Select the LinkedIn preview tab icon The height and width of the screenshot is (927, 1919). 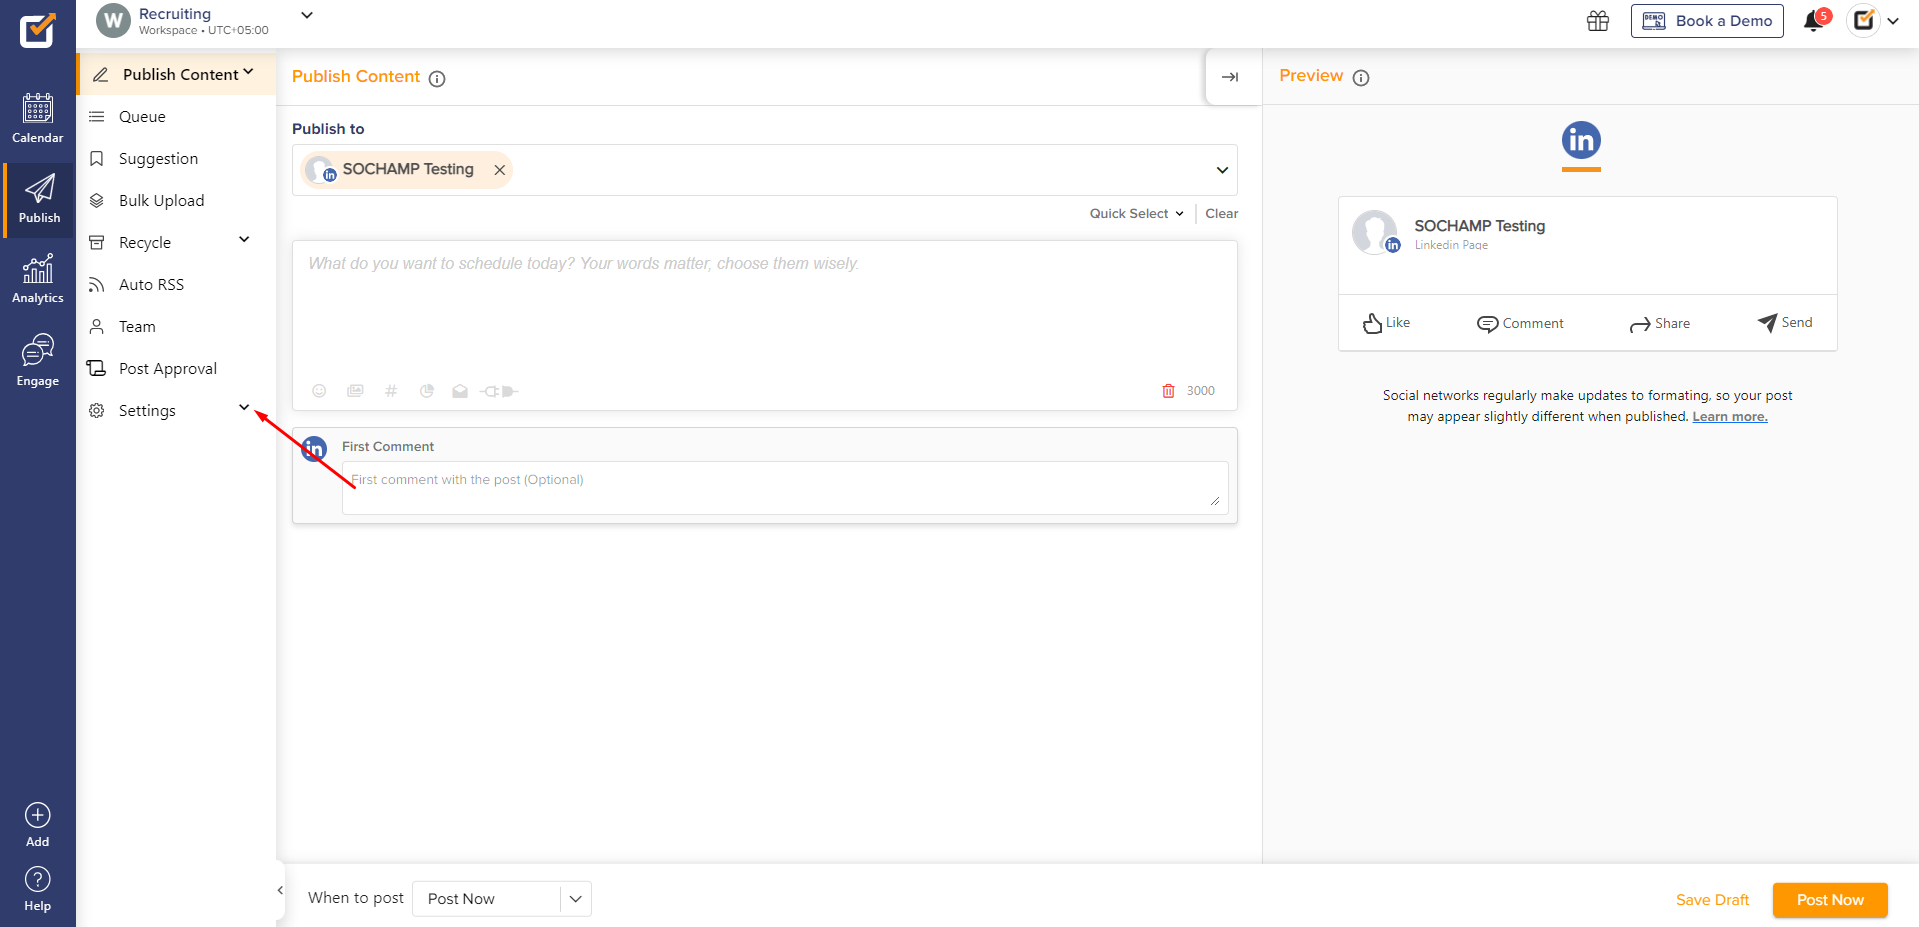click(x=1581, y=141)
